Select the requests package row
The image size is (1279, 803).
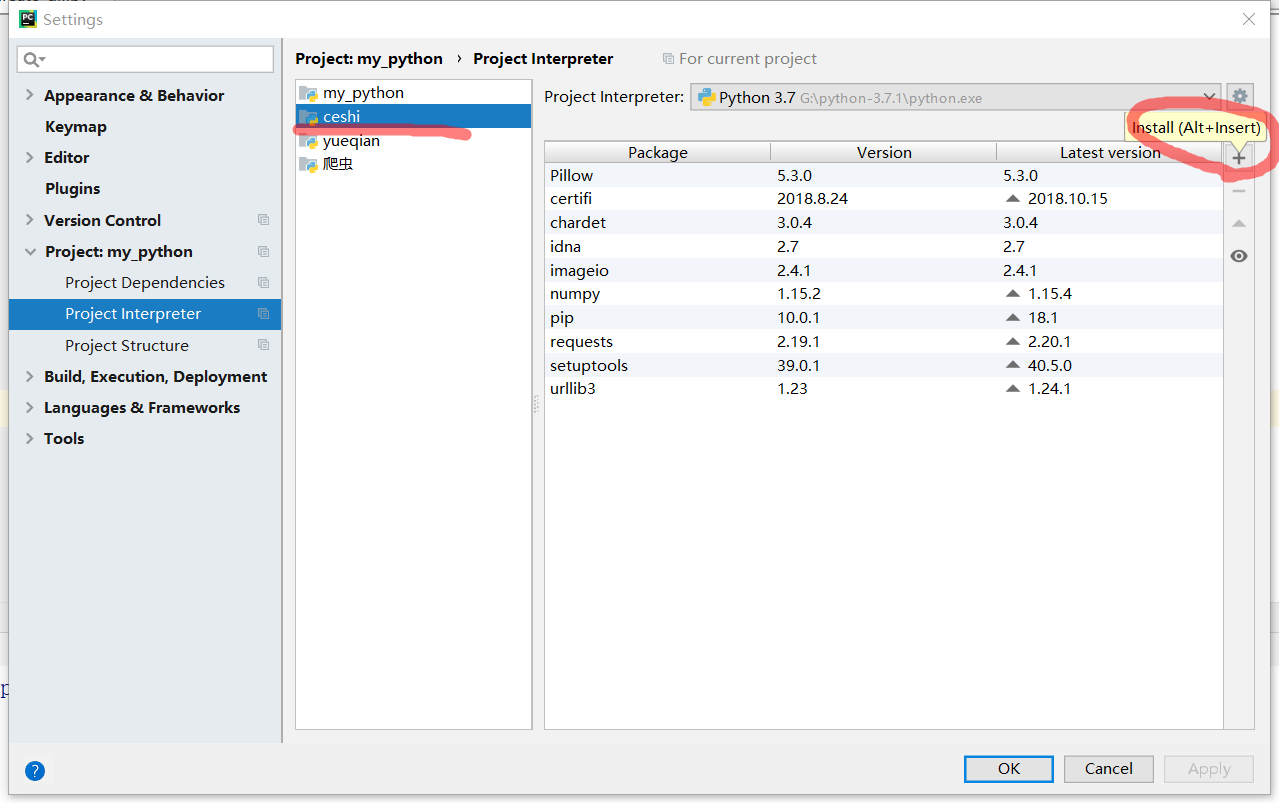pyautogui.click(x=884, y=341)
